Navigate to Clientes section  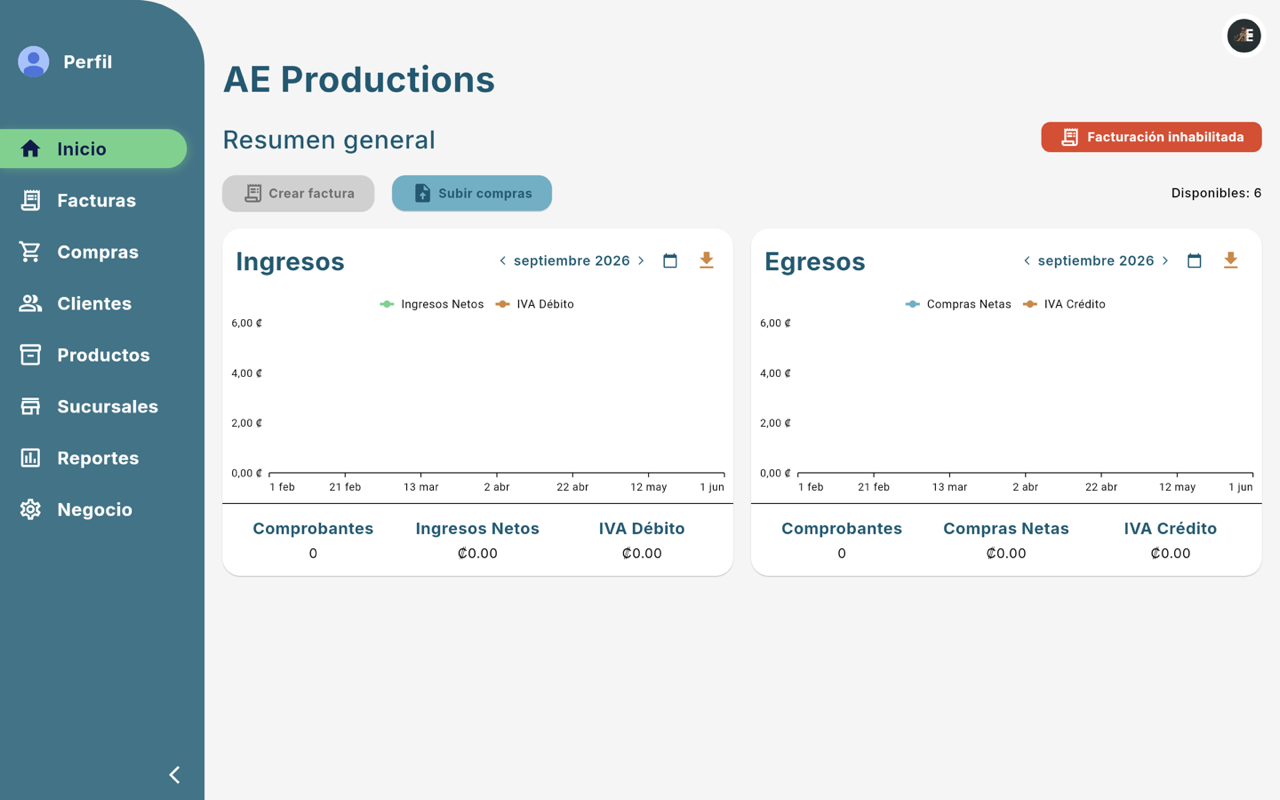(94, 303)
